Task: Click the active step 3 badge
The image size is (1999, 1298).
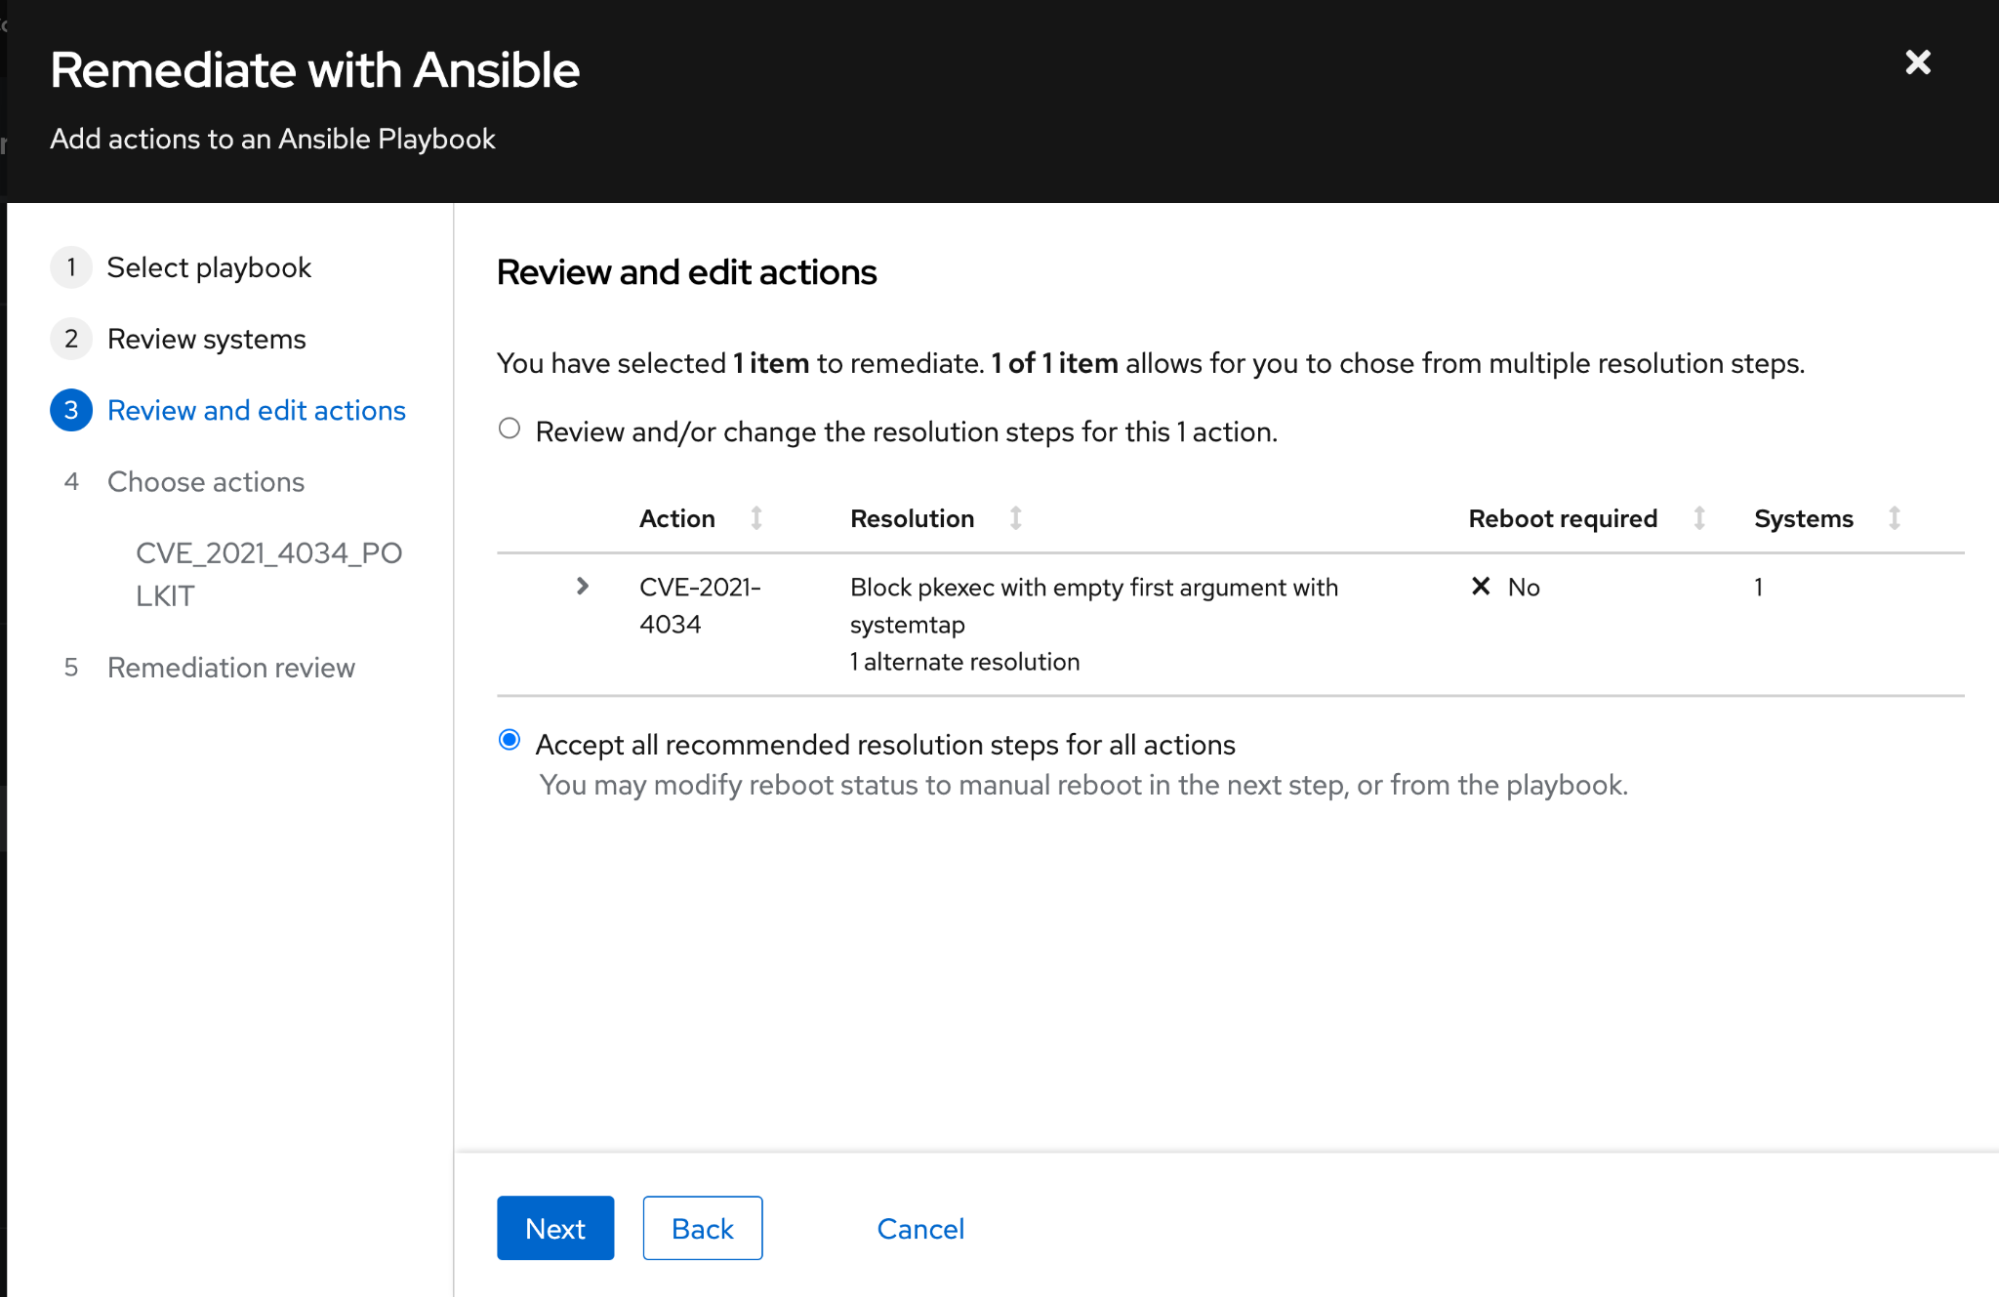Action: (71, 410)
